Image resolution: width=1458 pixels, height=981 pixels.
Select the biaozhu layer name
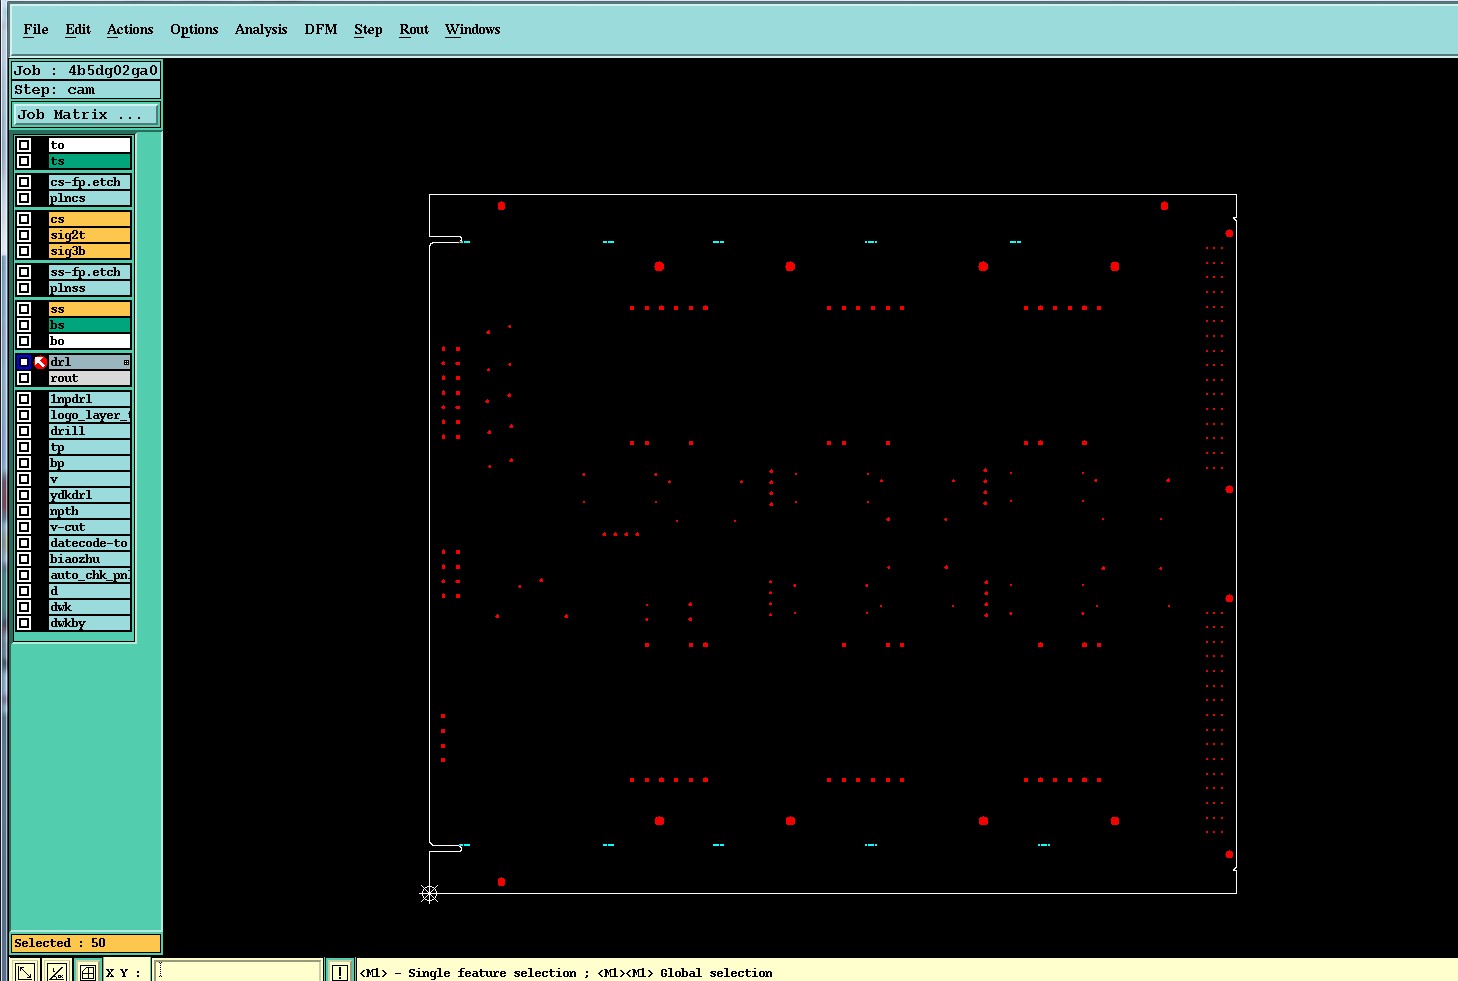tap(89, 559)
